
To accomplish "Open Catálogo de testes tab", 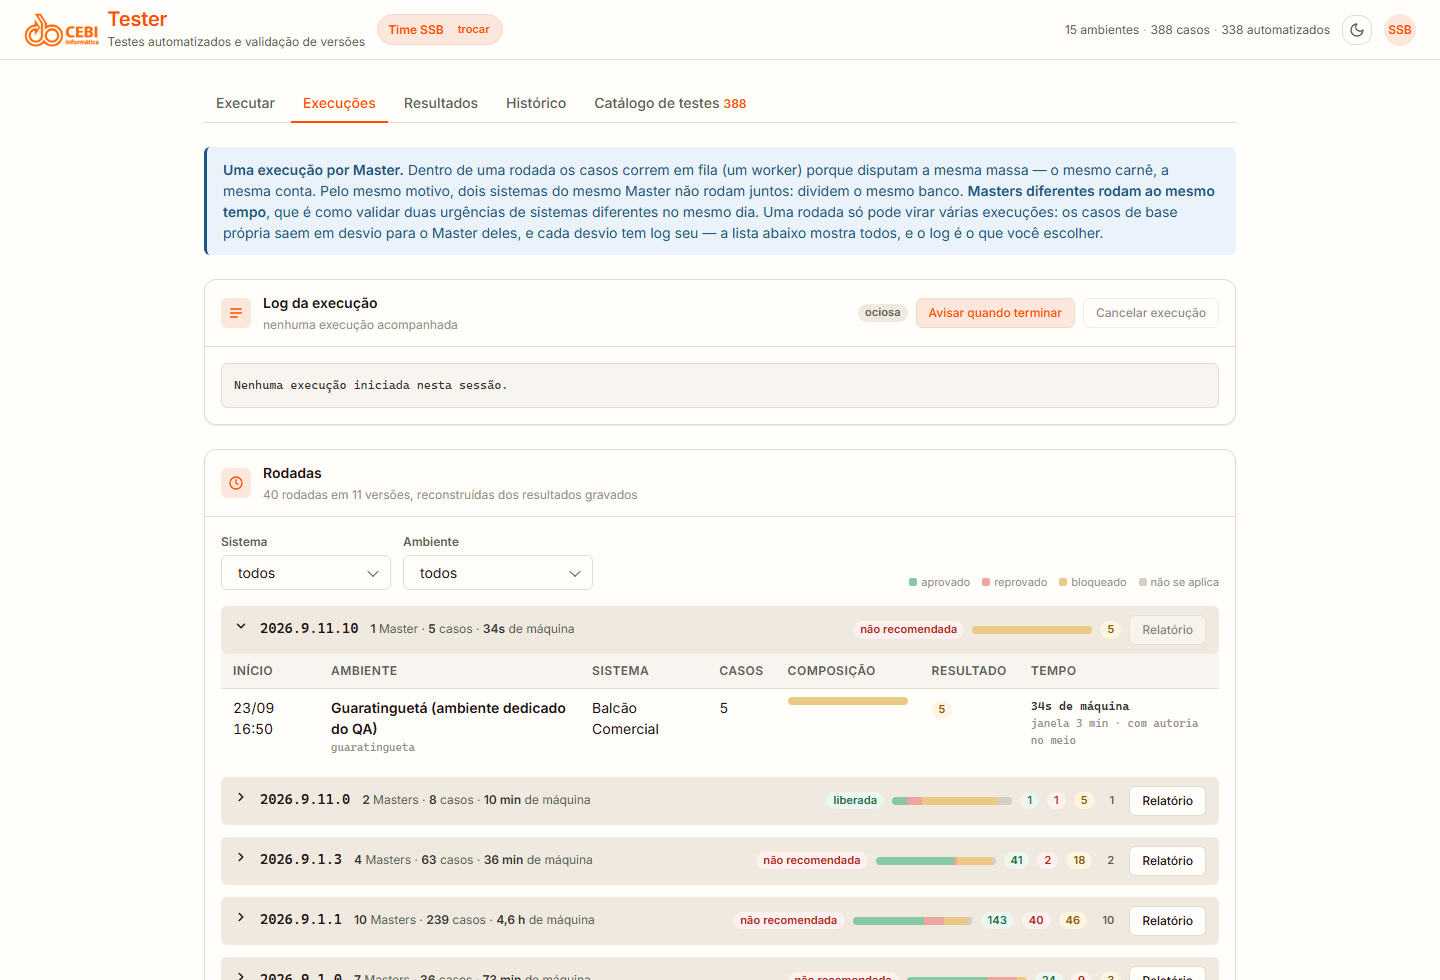I will [670, 103].
